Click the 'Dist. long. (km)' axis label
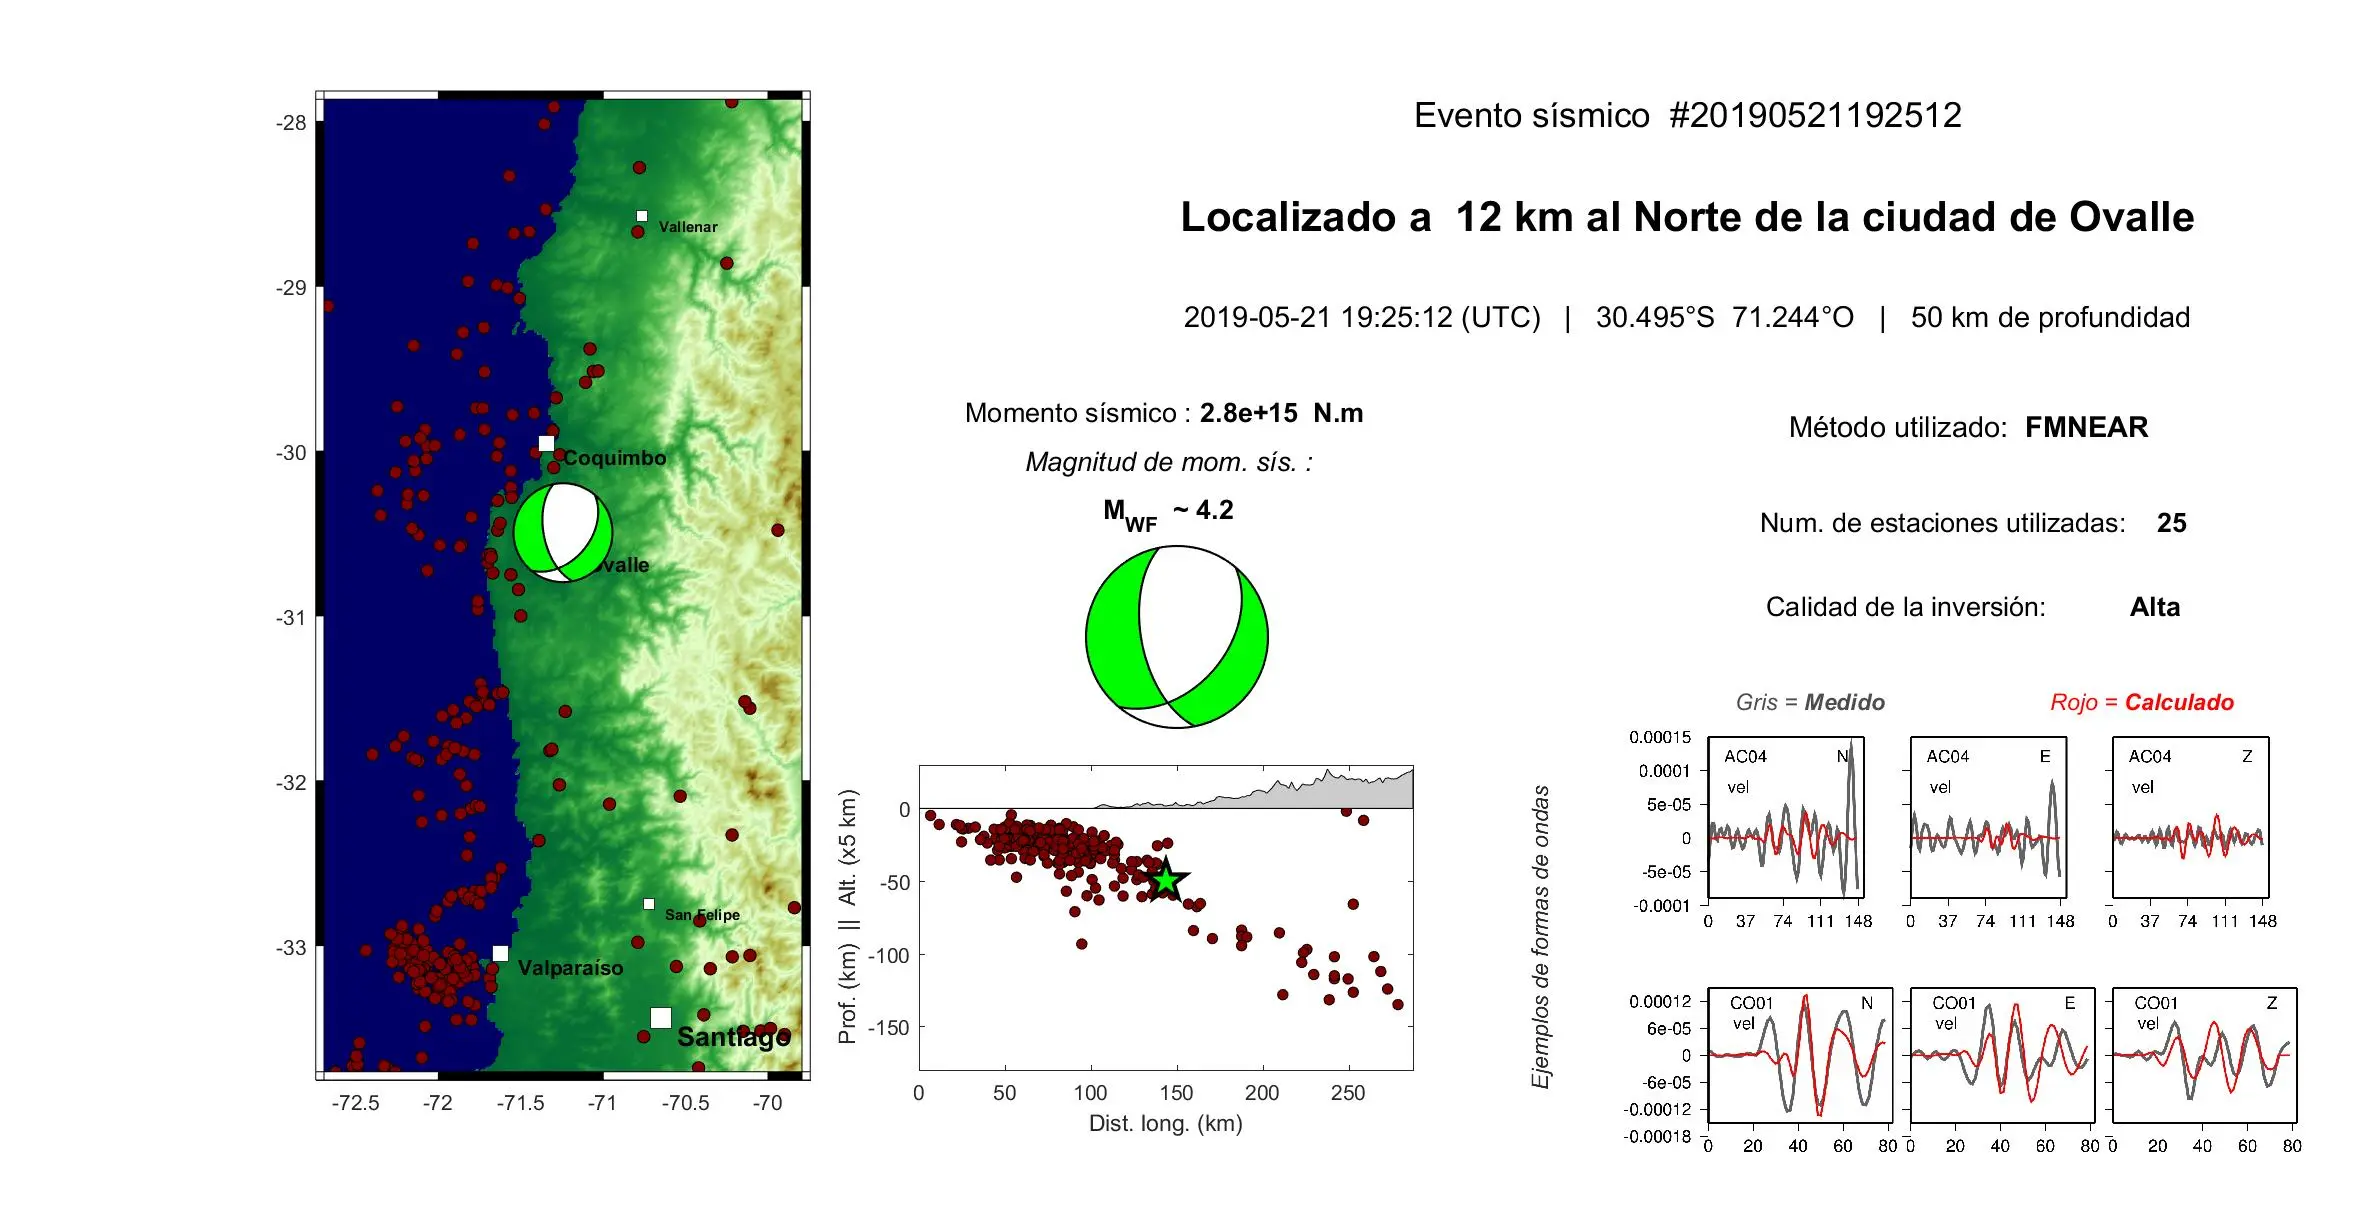Image resolution: width=2378 pixels, height=1212 pixels. 1166,1124
